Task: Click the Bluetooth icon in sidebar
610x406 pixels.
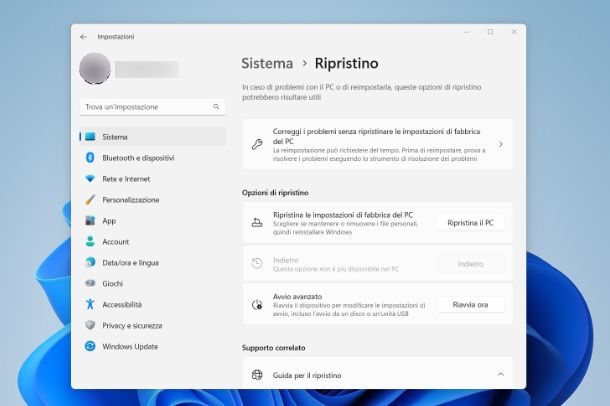Action: point(90,158)
